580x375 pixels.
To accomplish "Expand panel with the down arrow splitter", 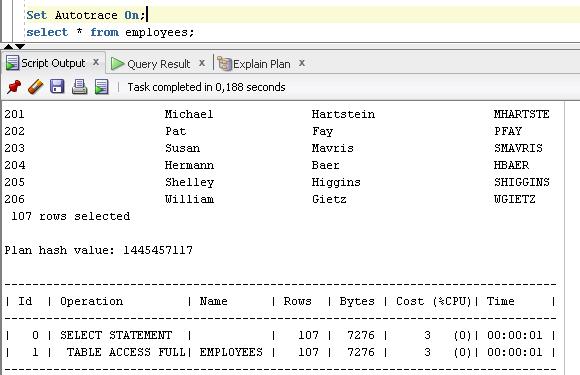I will click(x=20, y=47).
